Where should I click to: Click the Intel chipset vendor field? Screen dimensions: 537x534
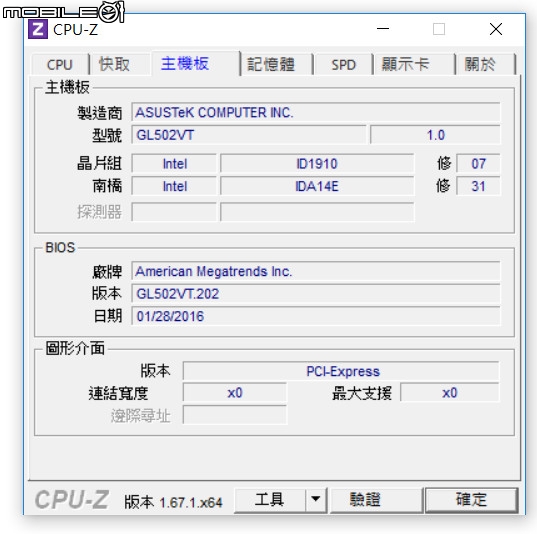[x=174, y=164]
